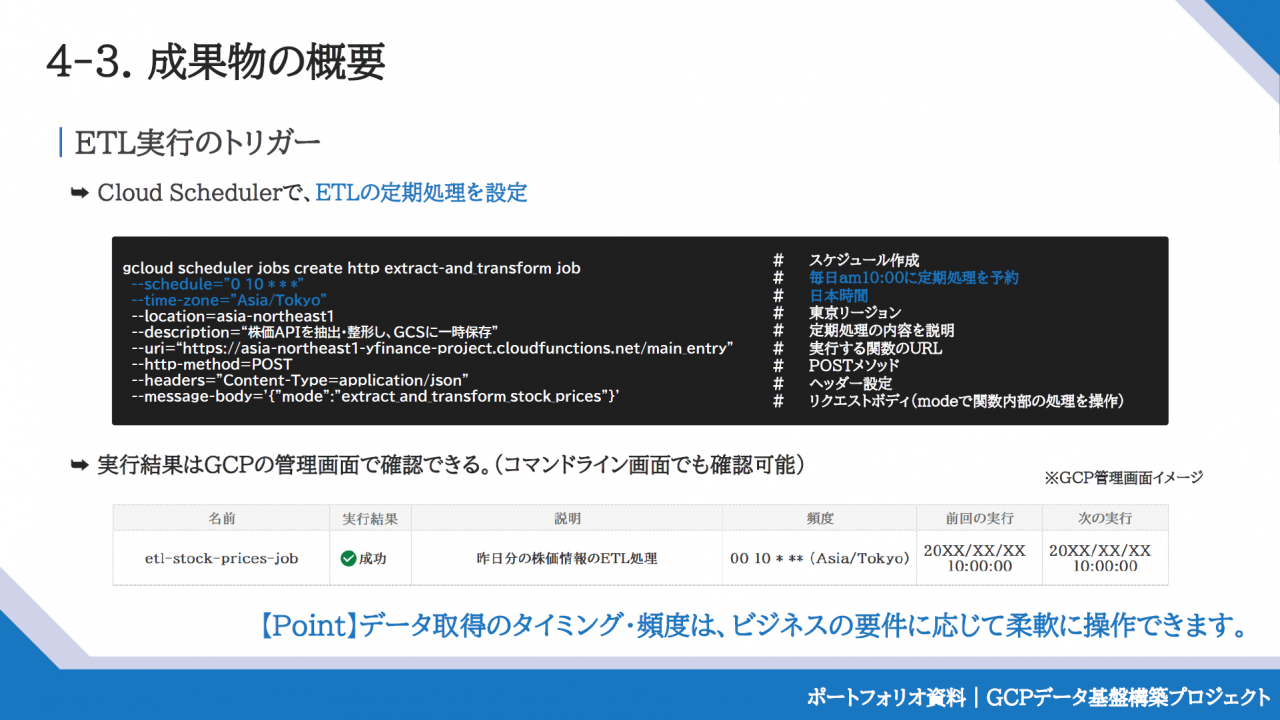This screenshot has width=1280, height=720.
Task: Click the job name 'etl-stock-prices-job'
Action: pos(222,558)
